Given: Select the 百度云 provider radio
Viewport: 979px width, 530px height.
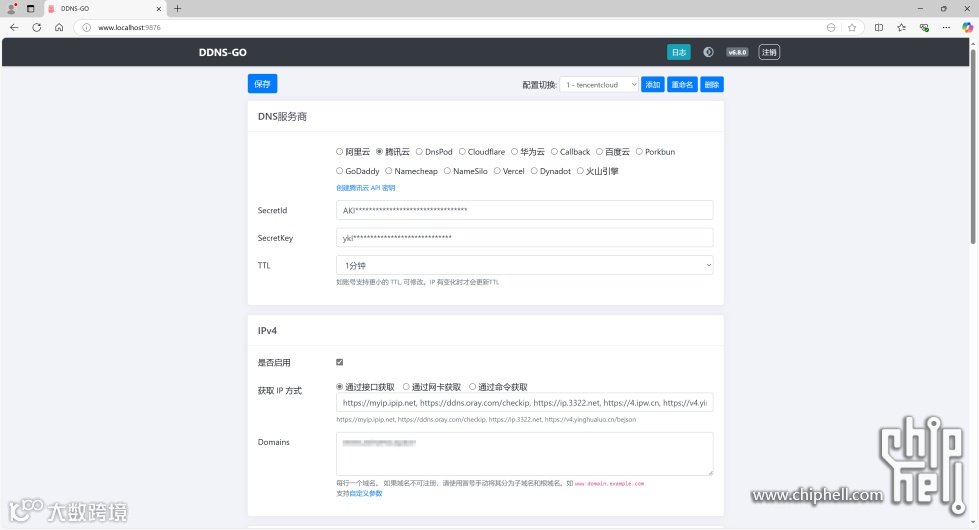Looking at the screenshot, I should point(599,152).
